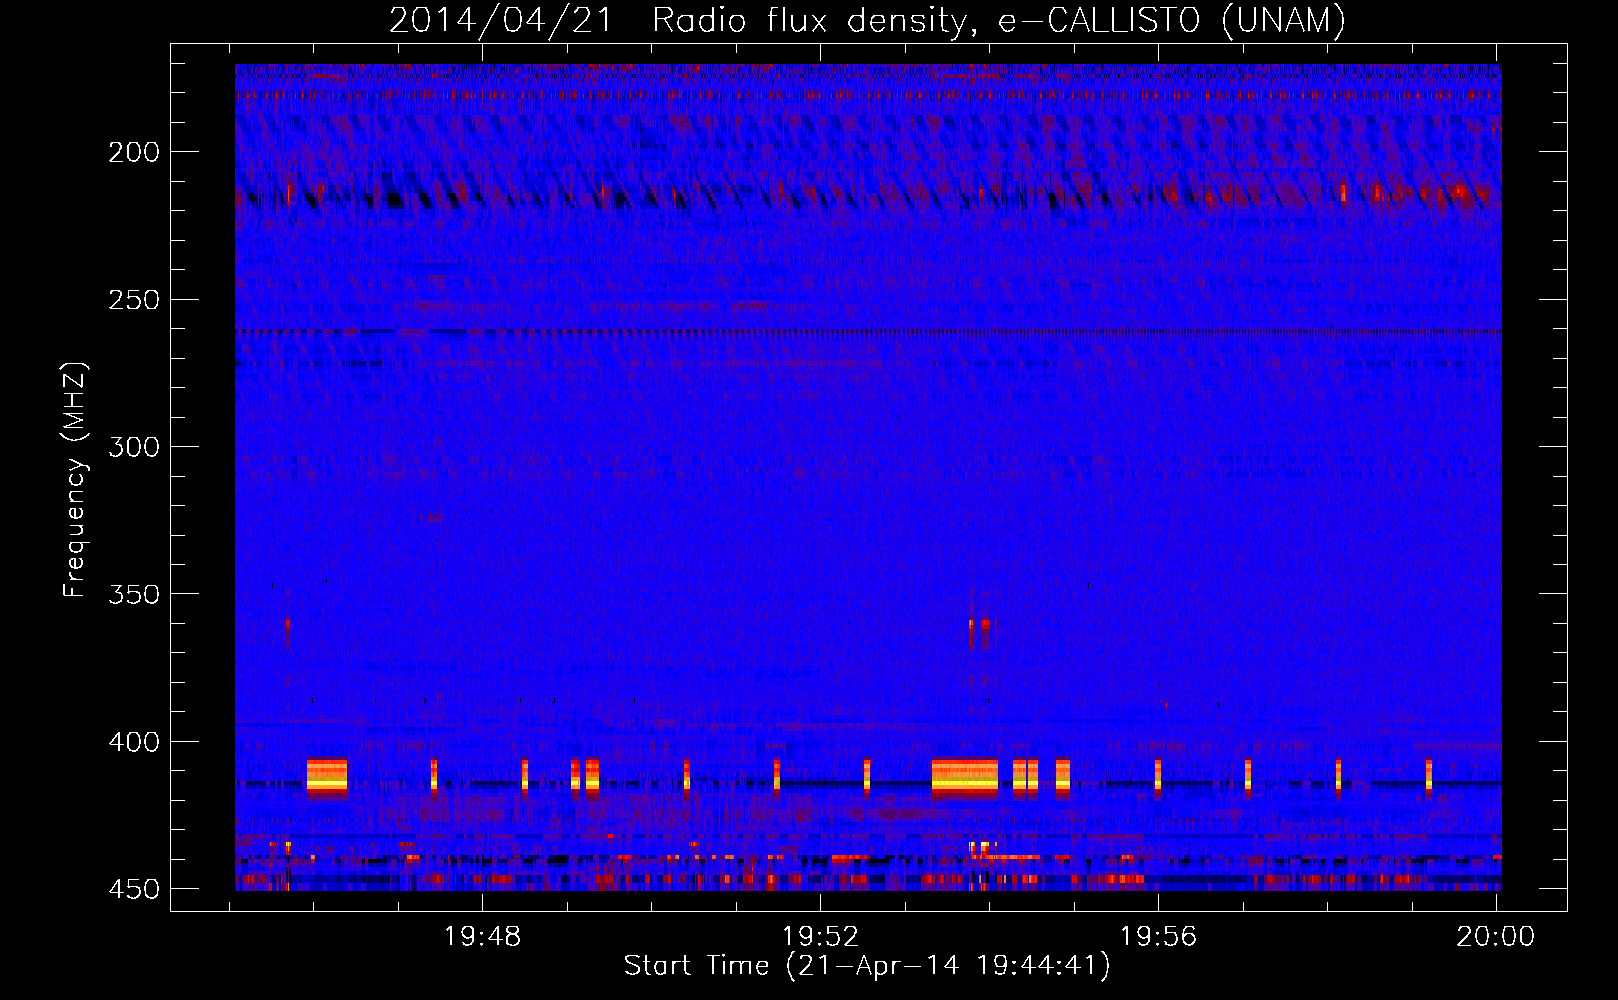Click the 450 frequency tick label
Viewport: 1618px width, 1000px height.
tap(134, 889)
